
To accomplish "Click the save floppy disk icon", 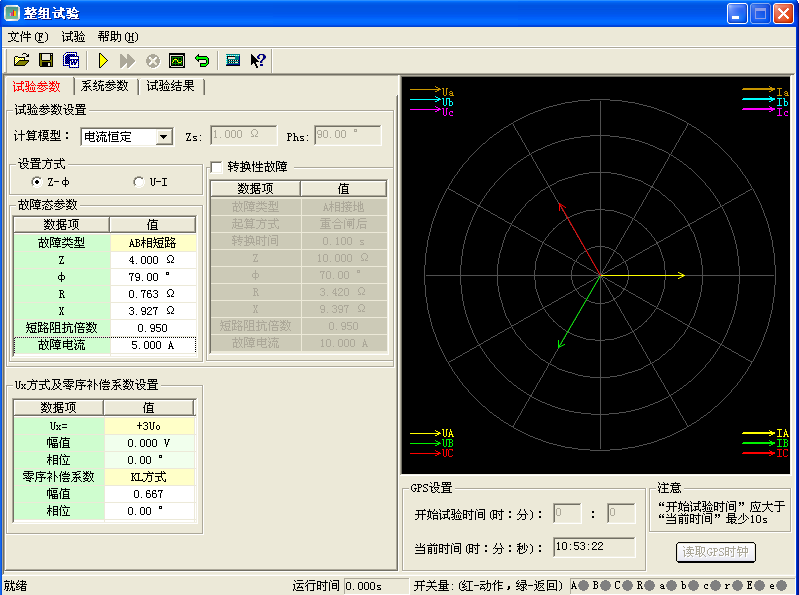I will coord(45,61).
